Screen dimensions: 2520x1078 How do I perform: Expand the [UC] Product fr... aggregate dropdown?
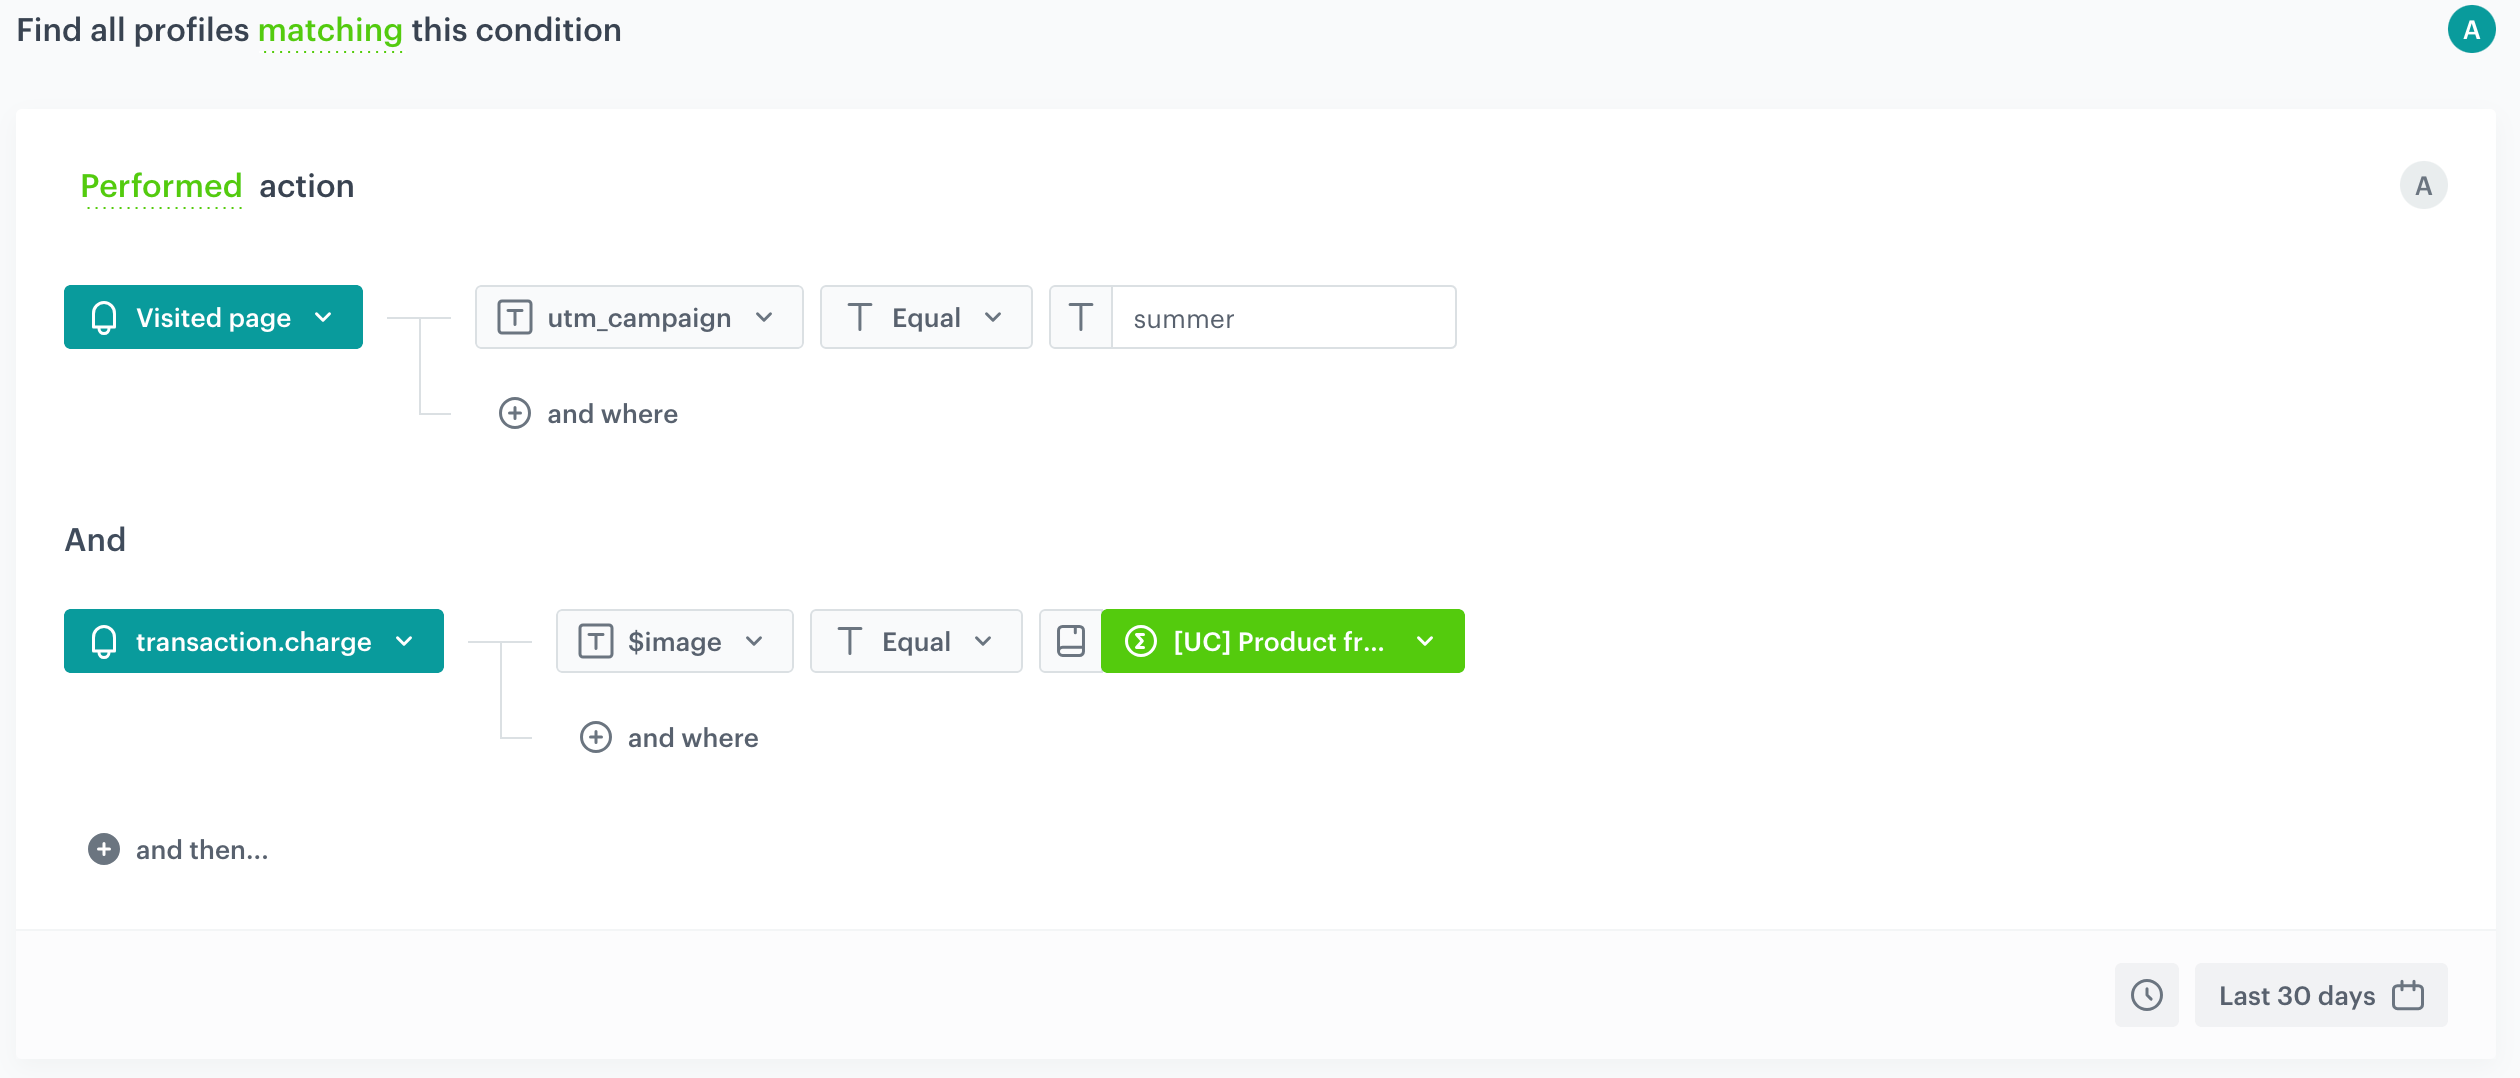pos(1283,641)
